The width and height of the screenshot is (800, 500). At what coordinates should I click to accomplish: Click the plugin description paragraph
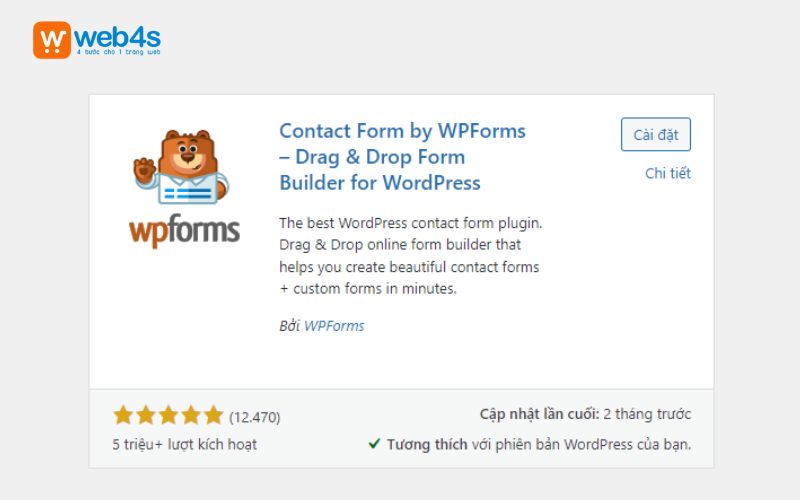tap(409, 255)
